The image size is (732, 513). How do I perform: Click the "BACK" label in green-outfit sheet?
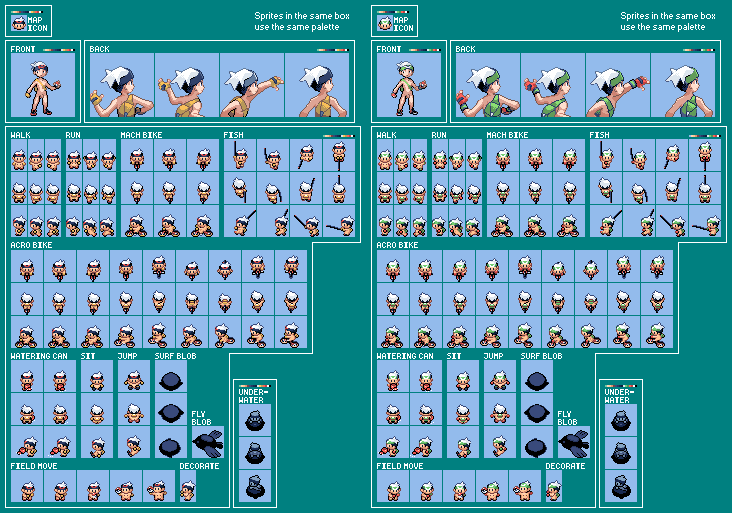pyautogui.click(x=465, y=49)
